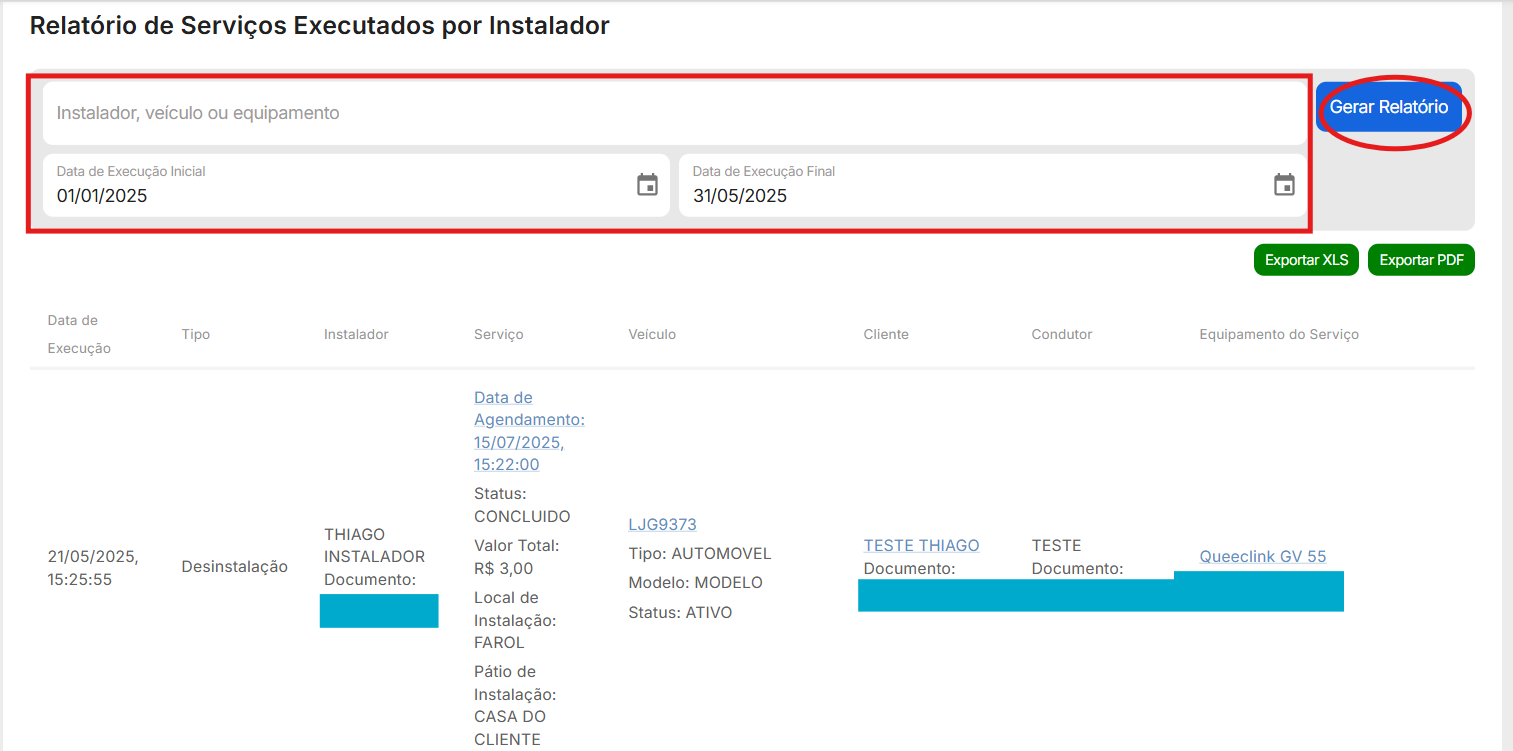
Task: Open scheduling details via Data de Agendamento link
Action: point(529,430)
